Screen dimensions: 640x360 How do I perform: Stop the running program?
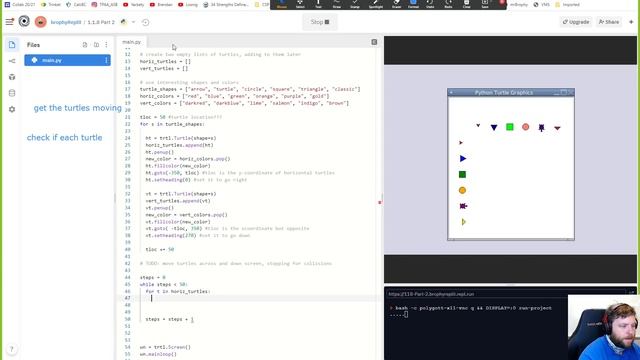(x=320, y=22)
